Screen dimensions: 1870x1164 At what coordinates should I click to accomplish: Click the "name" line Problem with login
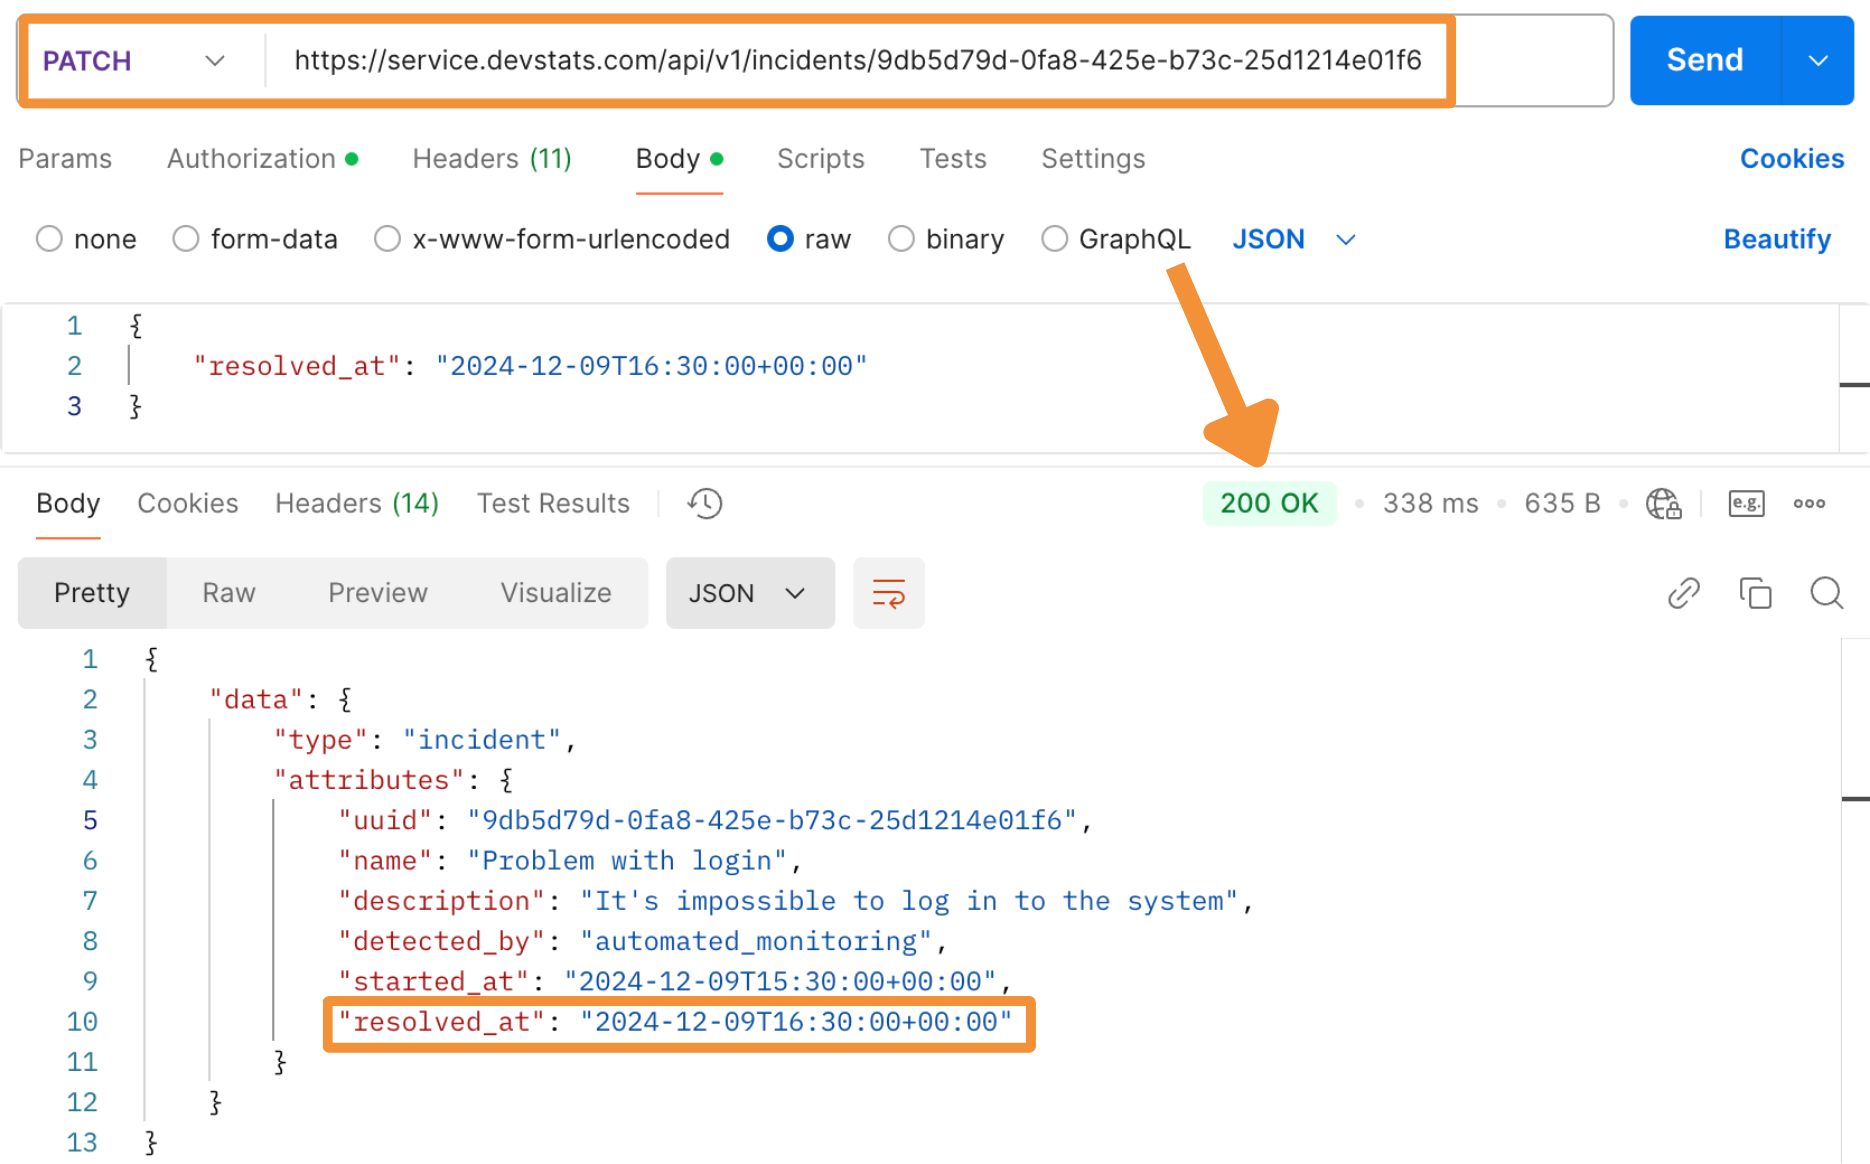click(x=570, y=860)
